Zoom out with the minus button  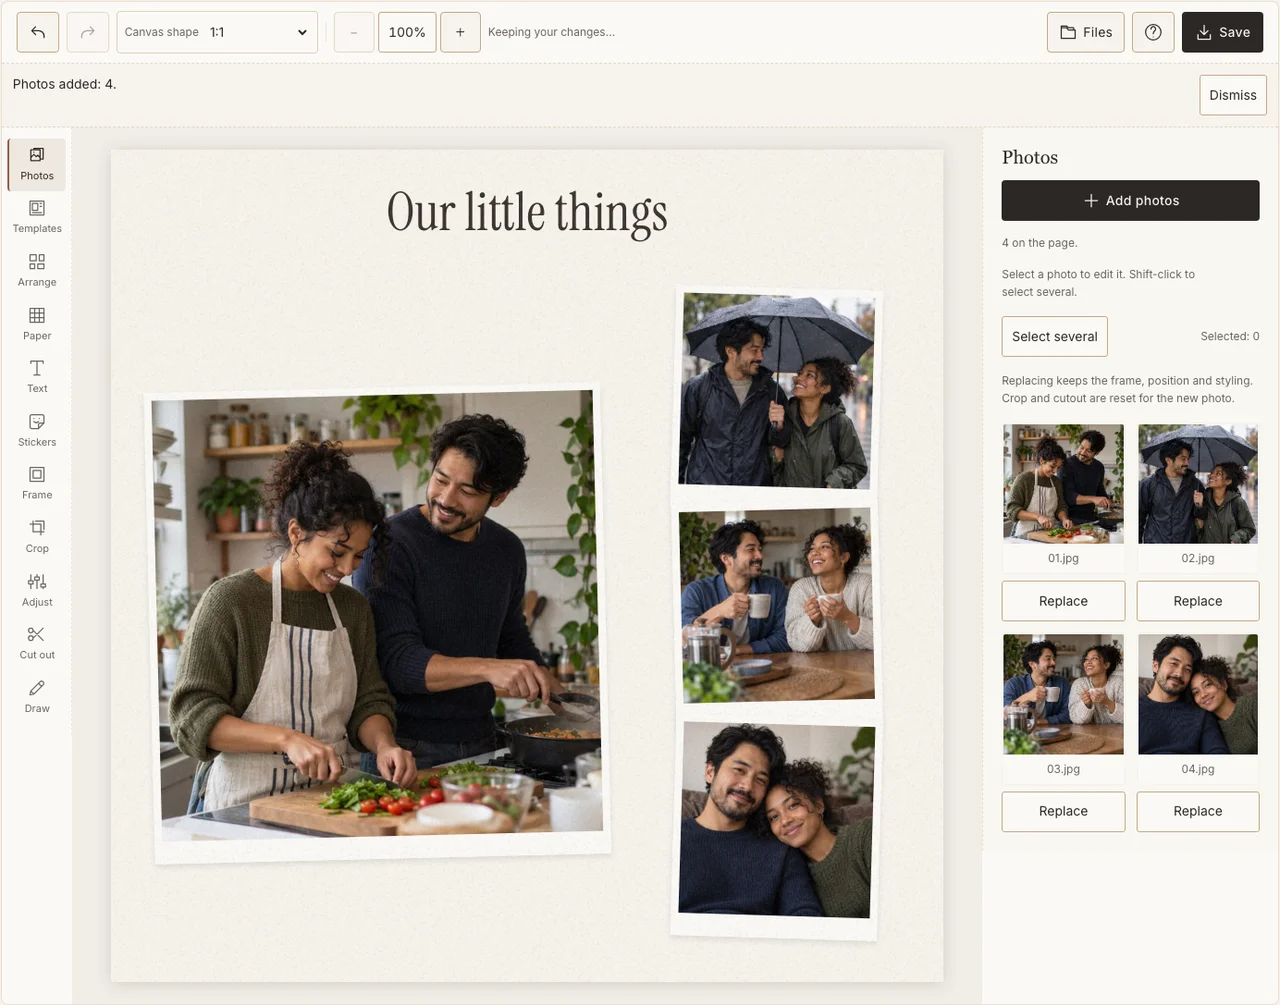pyautogui.click(x=354, y=32)
